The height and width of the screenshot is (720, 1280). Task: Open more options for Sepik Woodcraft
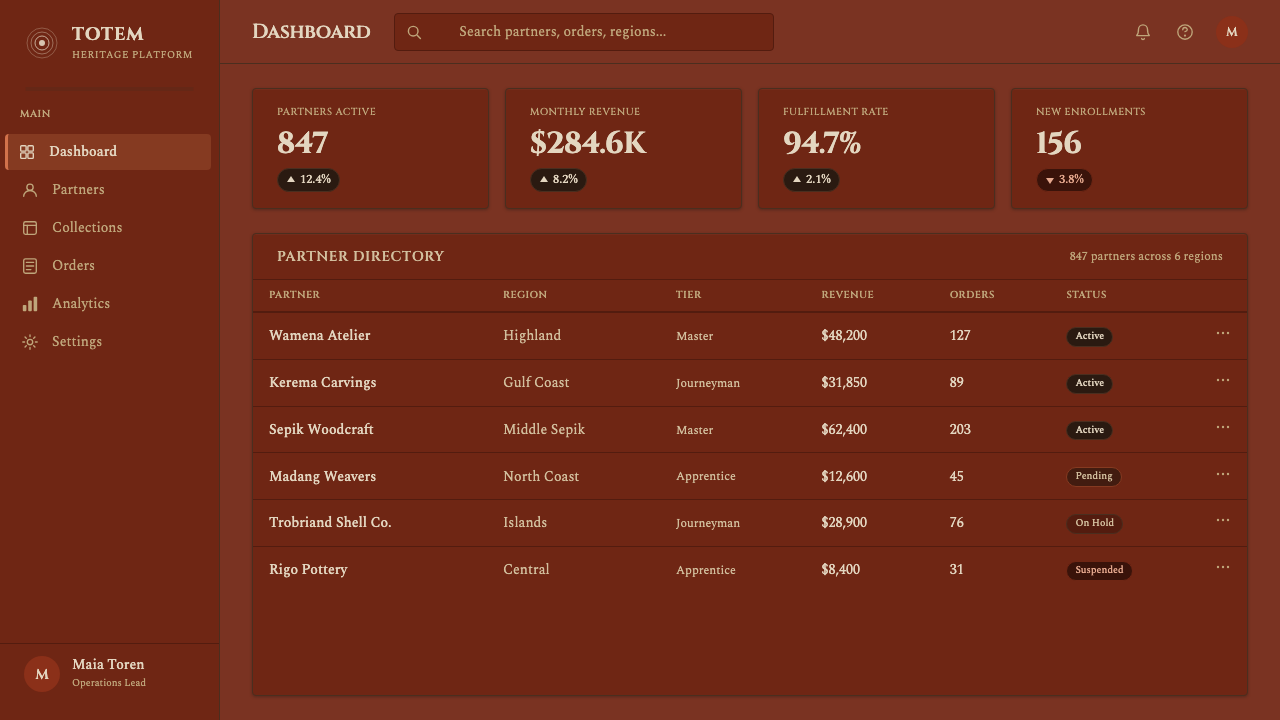1223,427
